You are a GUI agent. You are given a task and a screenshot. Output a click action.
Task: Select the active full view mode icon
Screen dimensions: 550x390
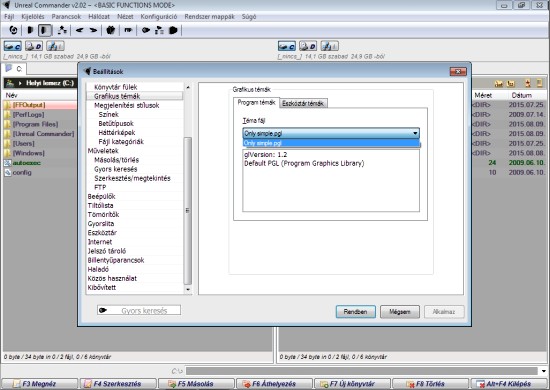[x=45, y=31]
